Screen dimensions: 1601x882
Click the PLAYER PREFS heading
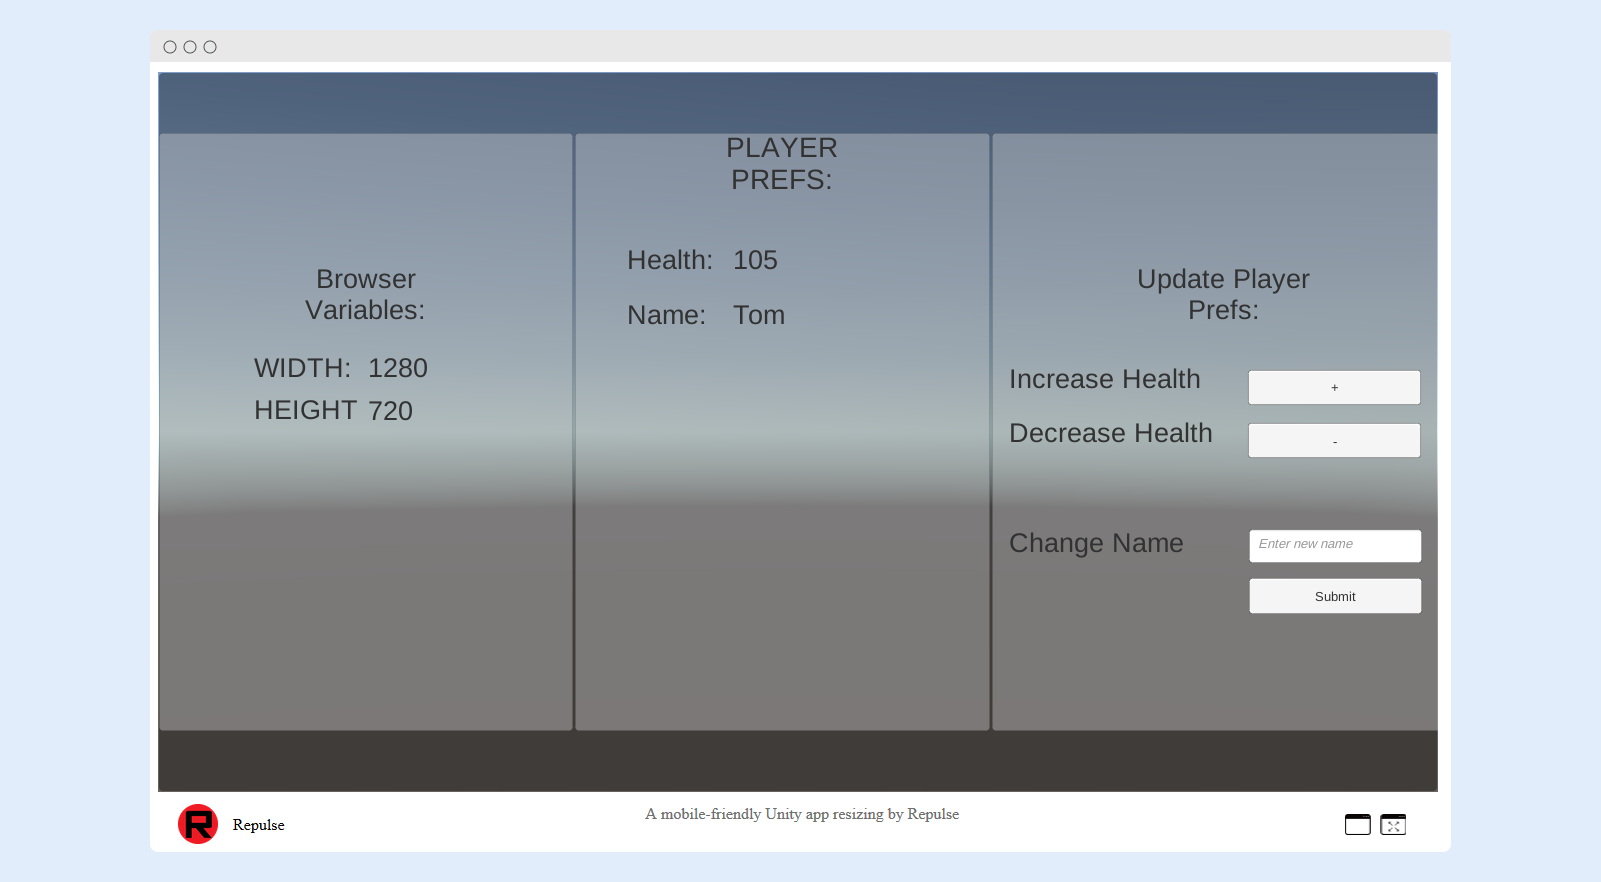[x=782, y=164]
